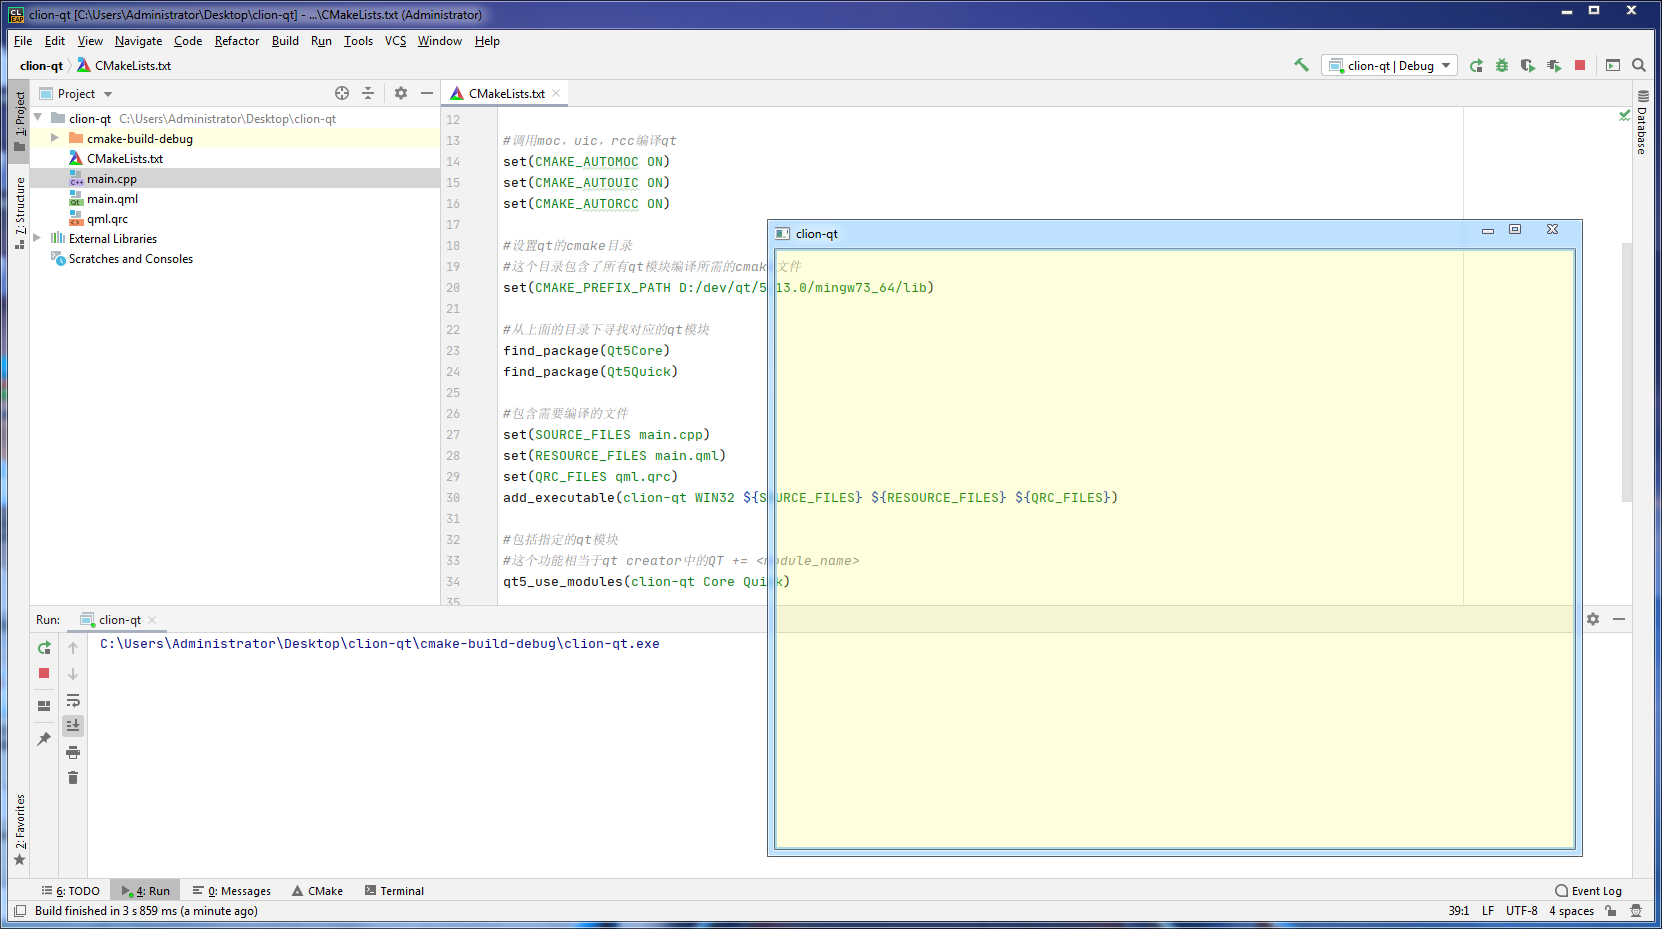Rerun clion-qt from the main toolbar
The height and width of the screenshot is (929, 1662).
point(1476,65)
